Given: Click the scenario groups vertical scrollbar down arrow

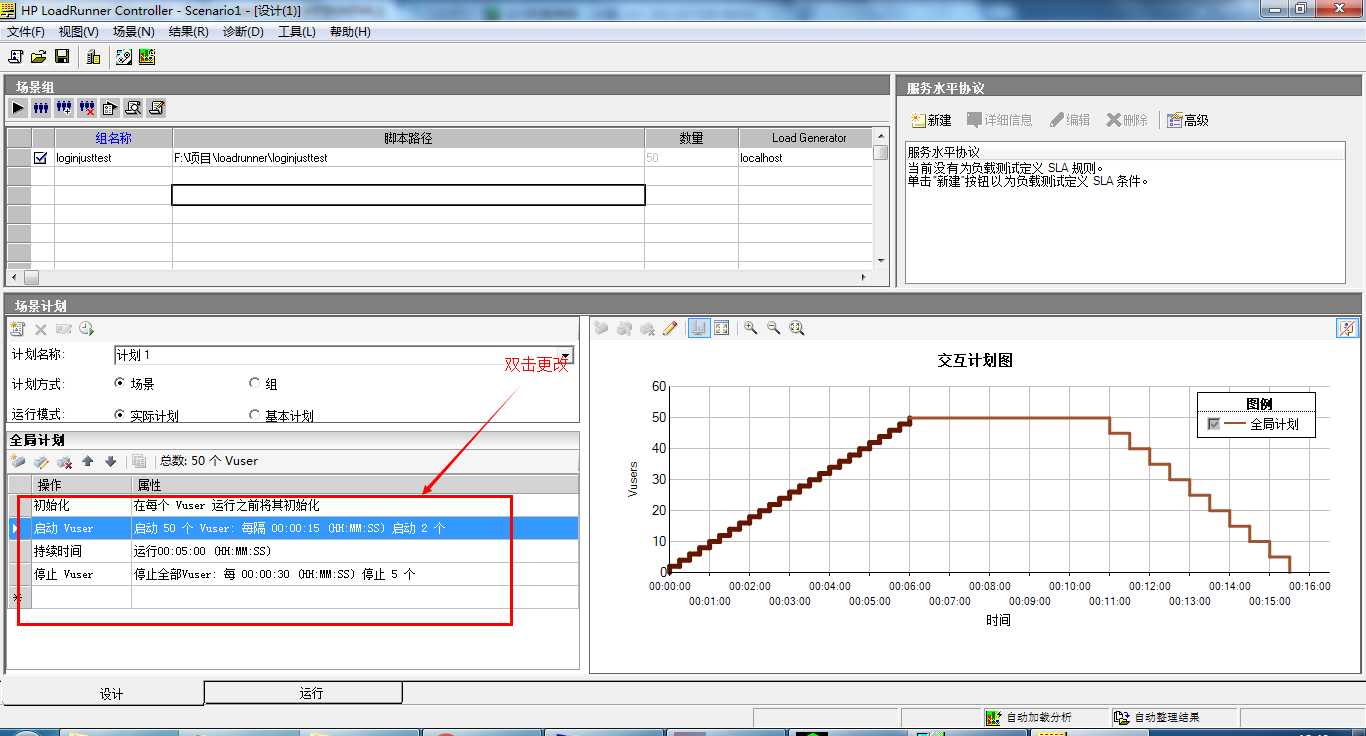Looking at the screenshot, I should point(881,261).
